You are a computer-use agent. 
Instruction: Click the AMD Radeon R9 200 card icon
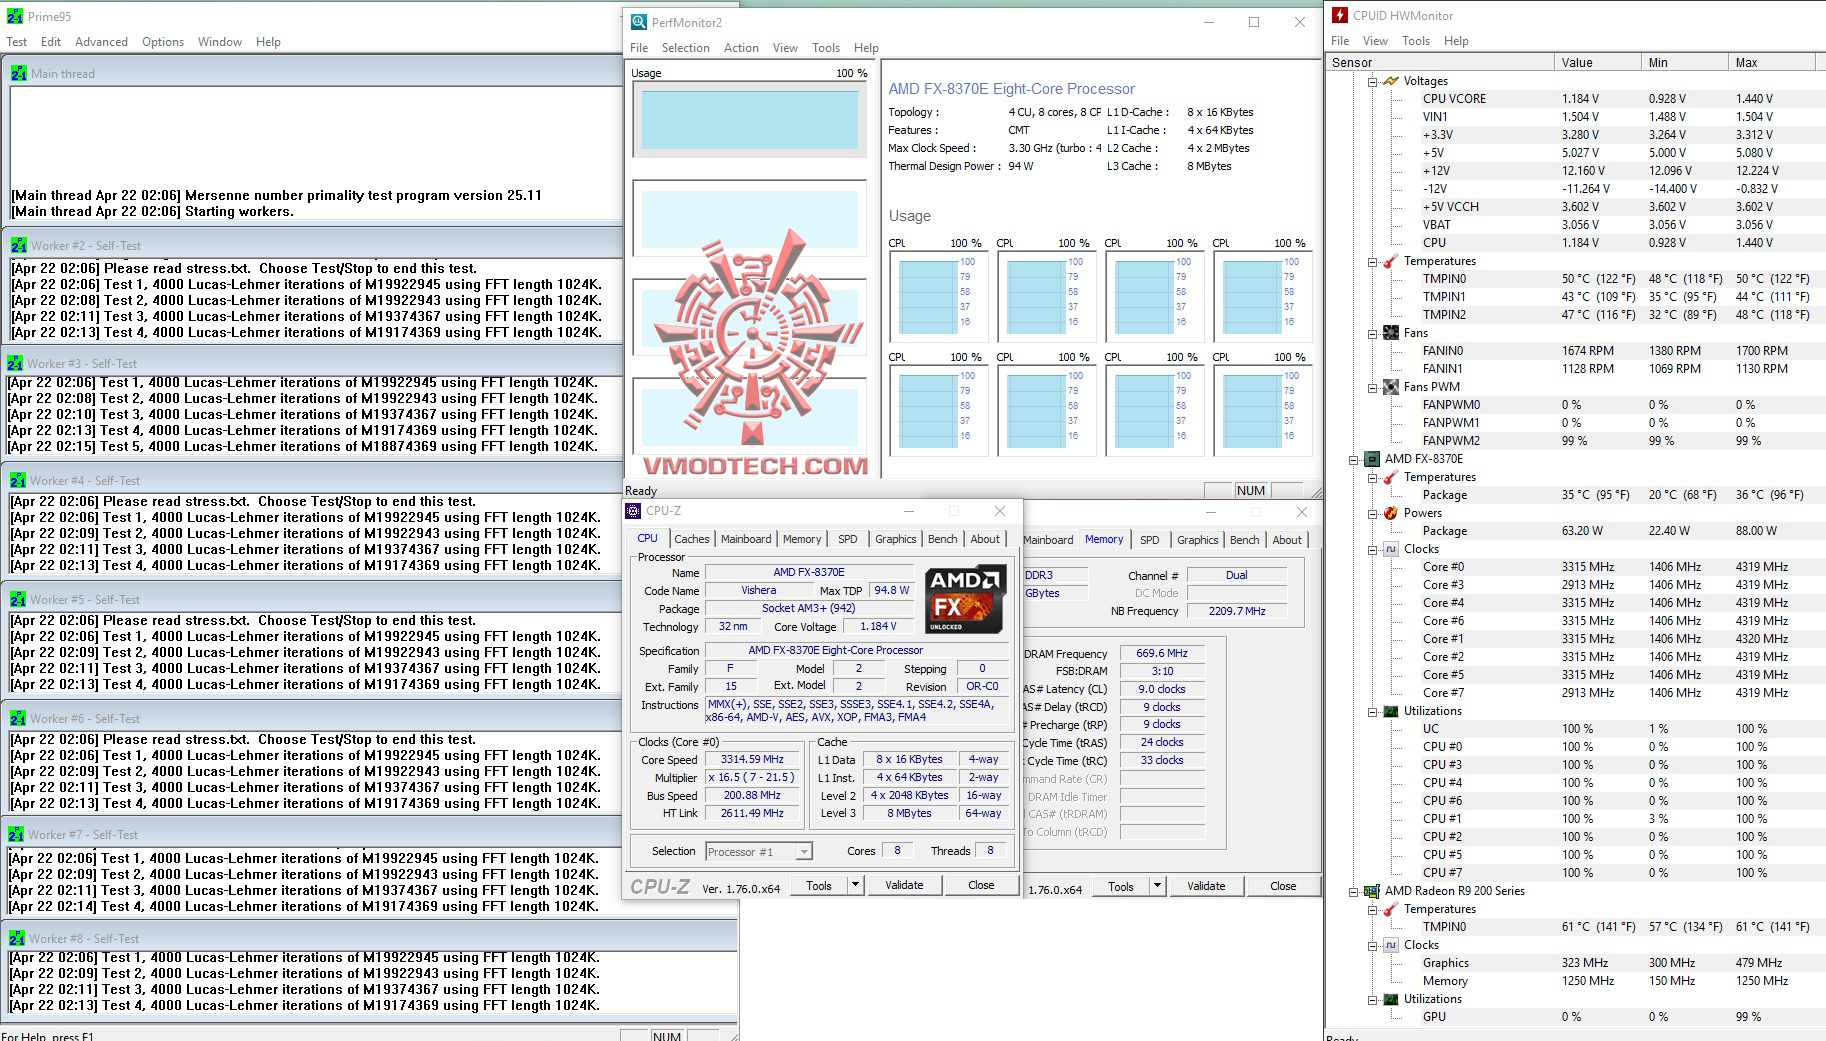[x=1371, y=891]
